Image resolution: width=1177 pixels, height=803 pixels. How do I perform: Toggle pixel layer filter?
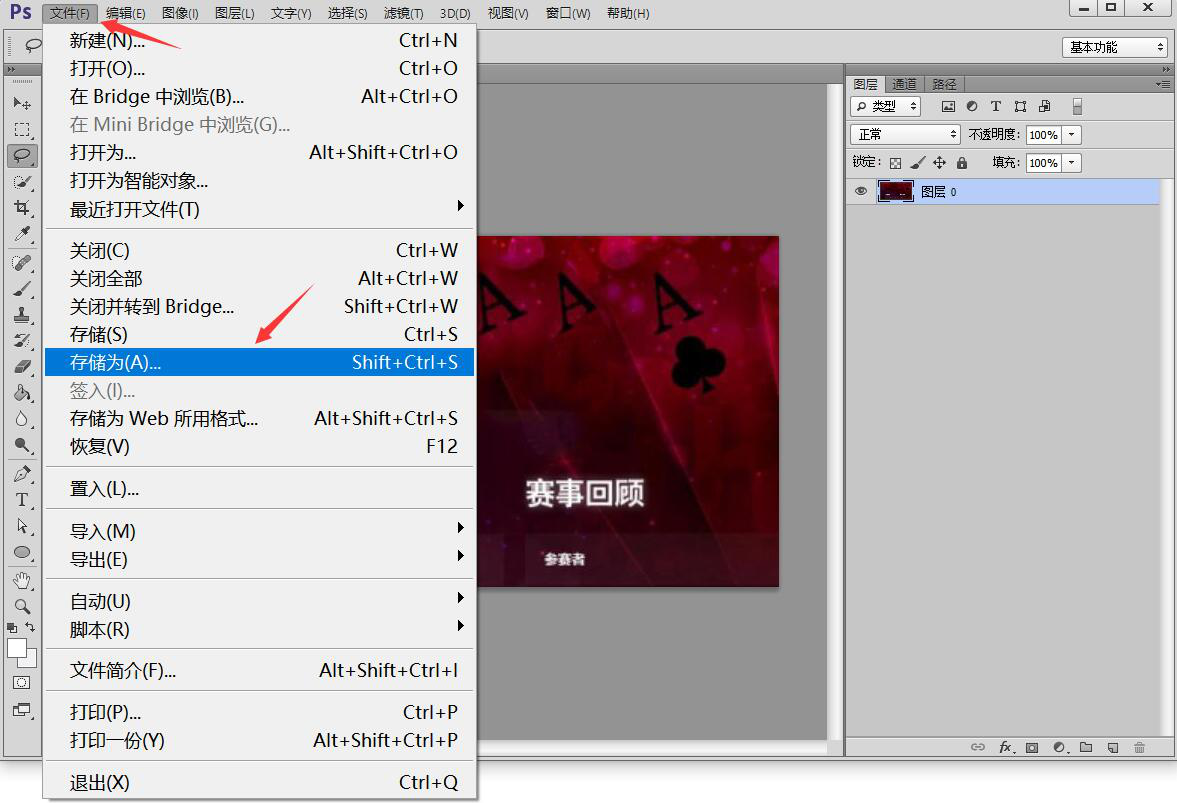tap(949, 107)
